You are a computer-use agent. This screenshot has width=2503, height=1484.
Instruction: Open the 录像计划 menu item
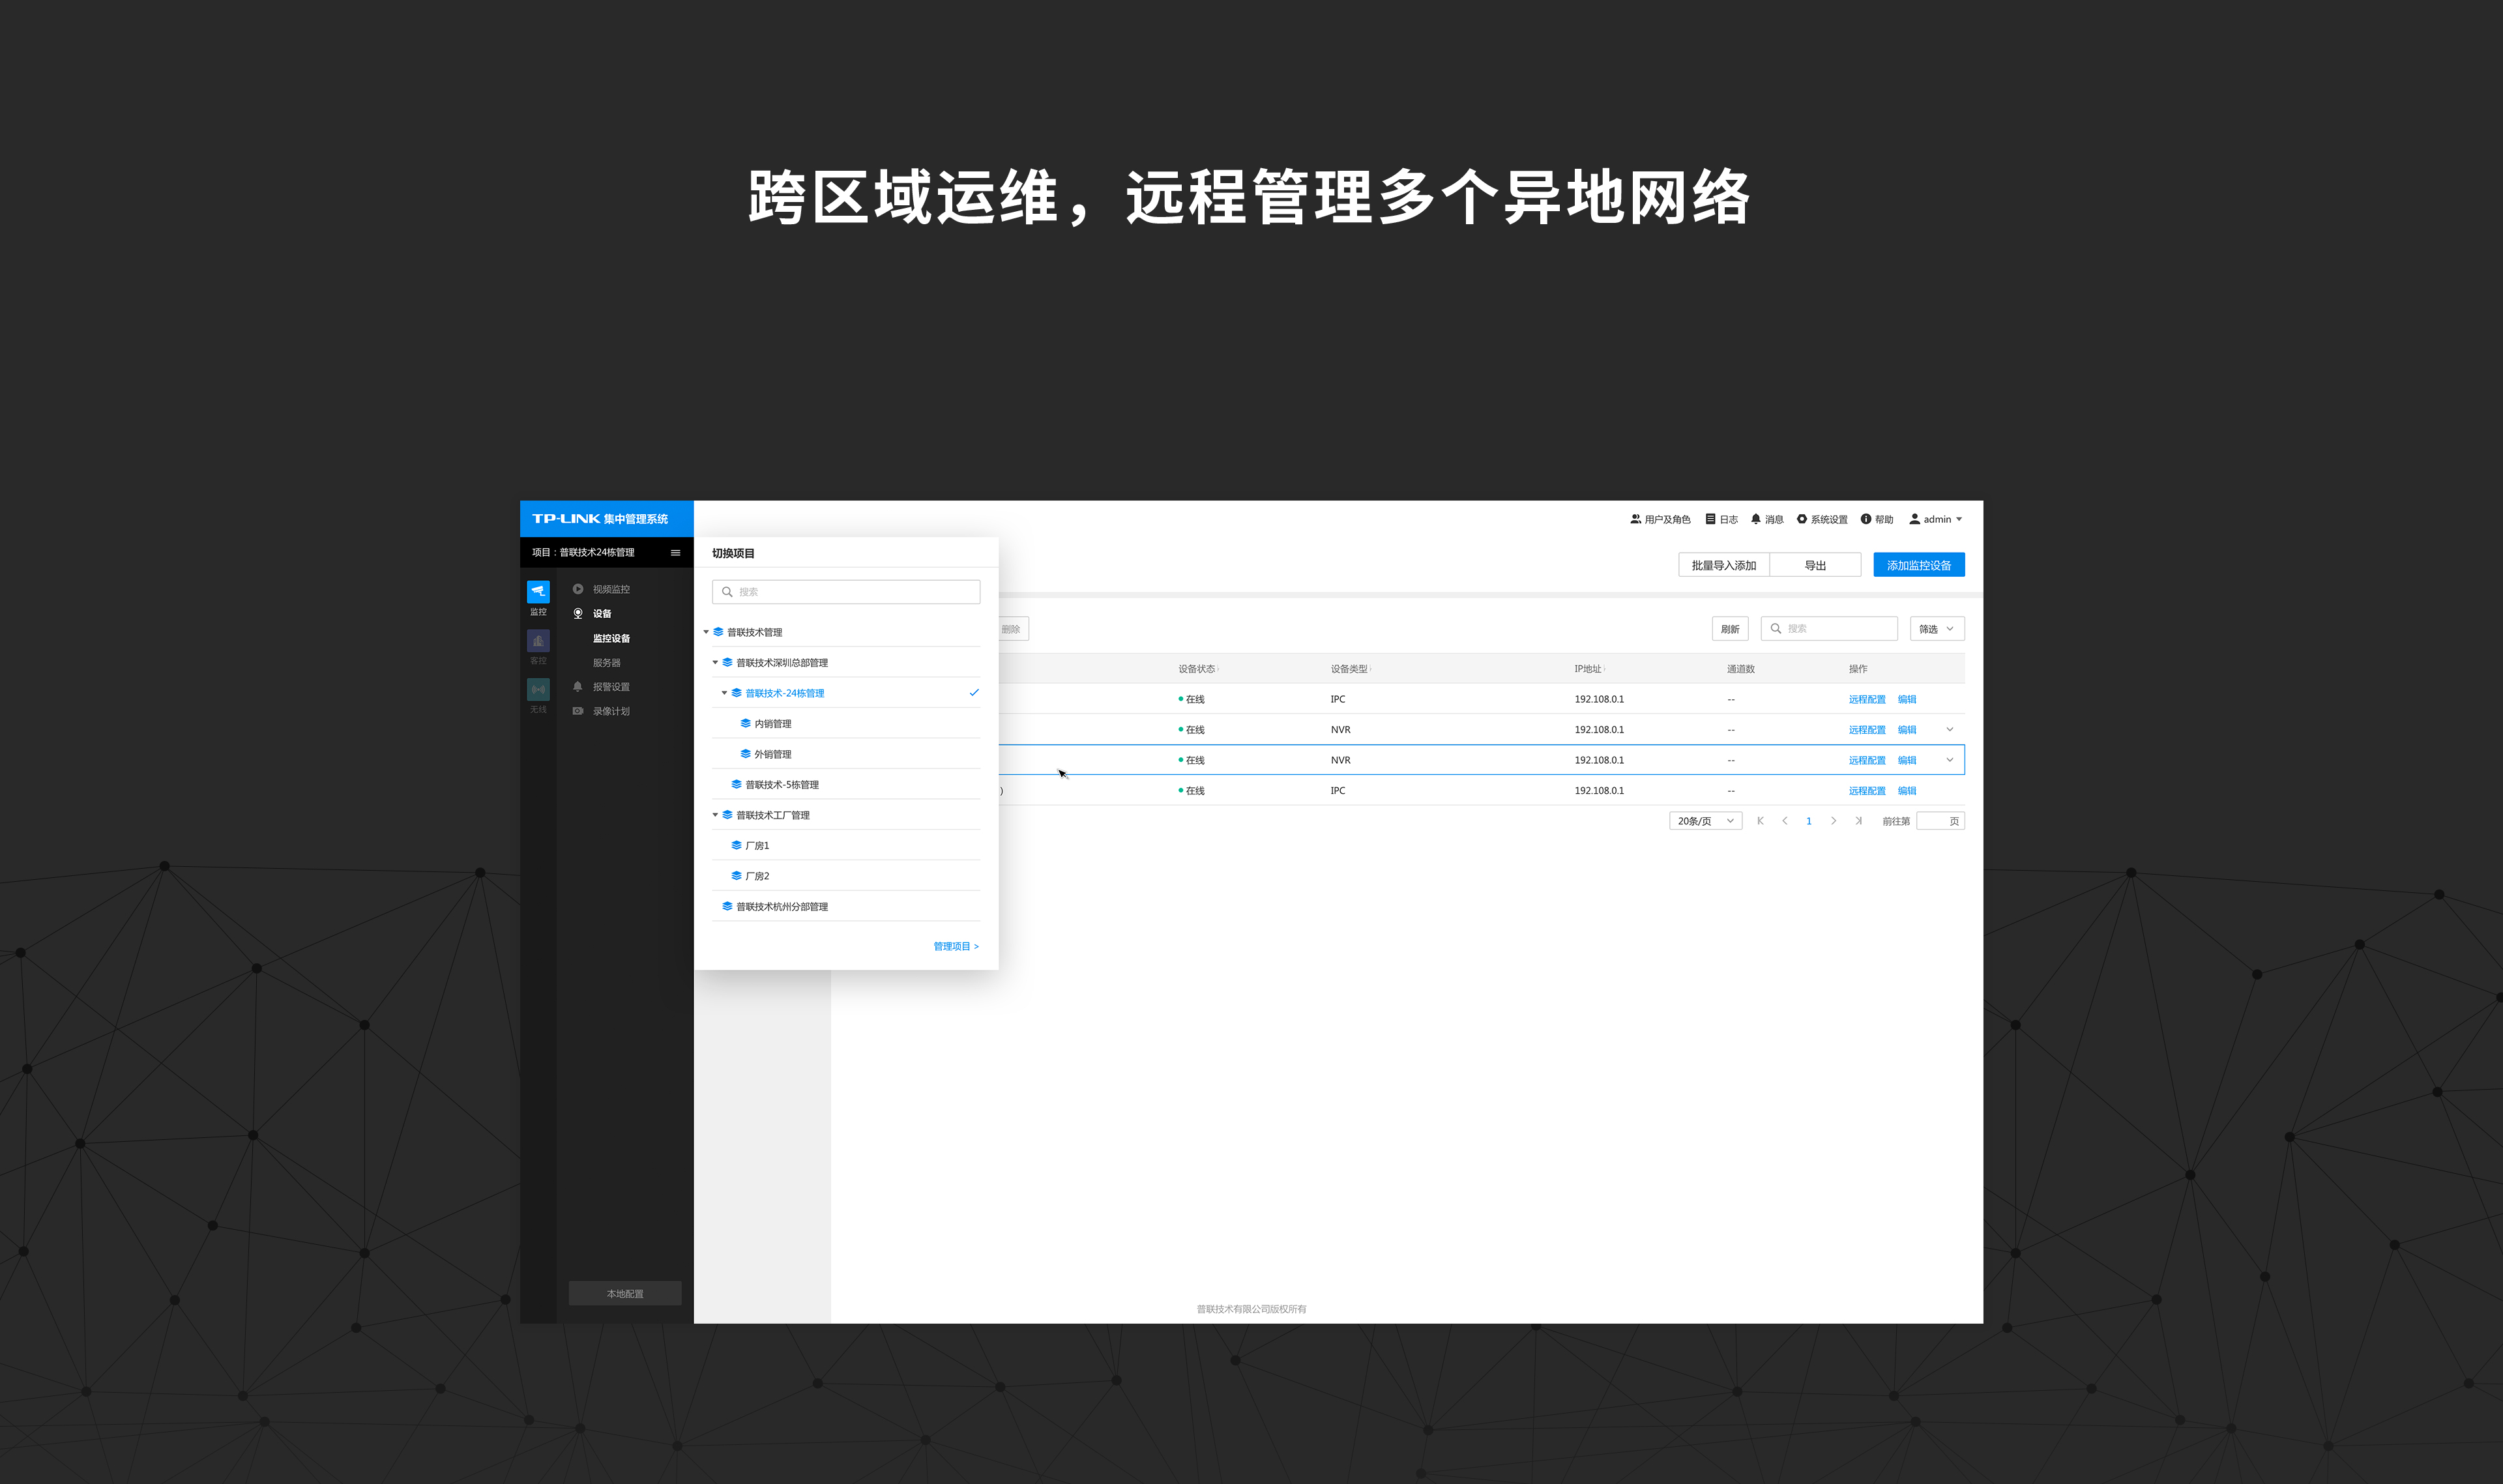coord(611,711)
